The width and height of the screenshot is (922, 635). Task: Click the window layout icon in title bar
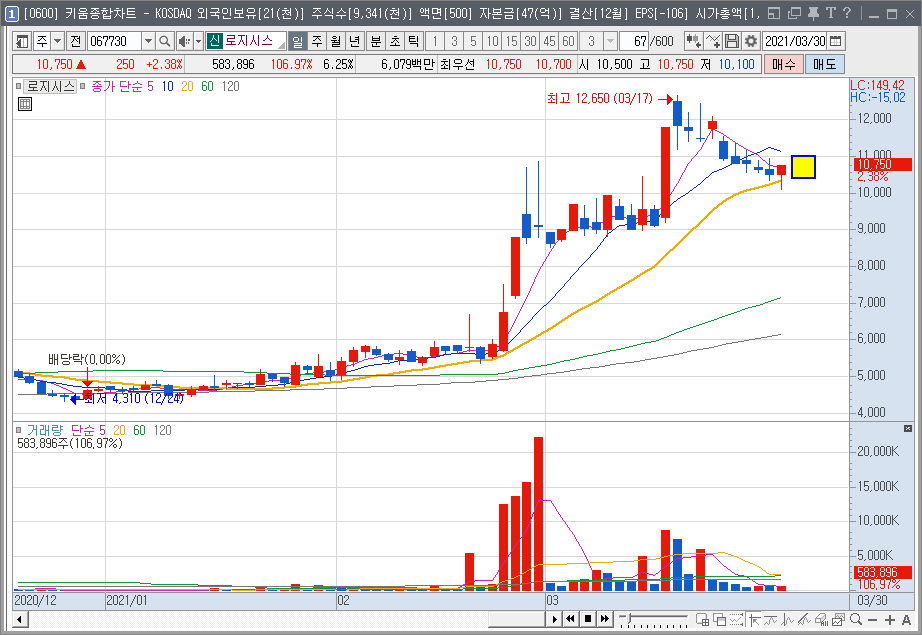click(774, 13)
